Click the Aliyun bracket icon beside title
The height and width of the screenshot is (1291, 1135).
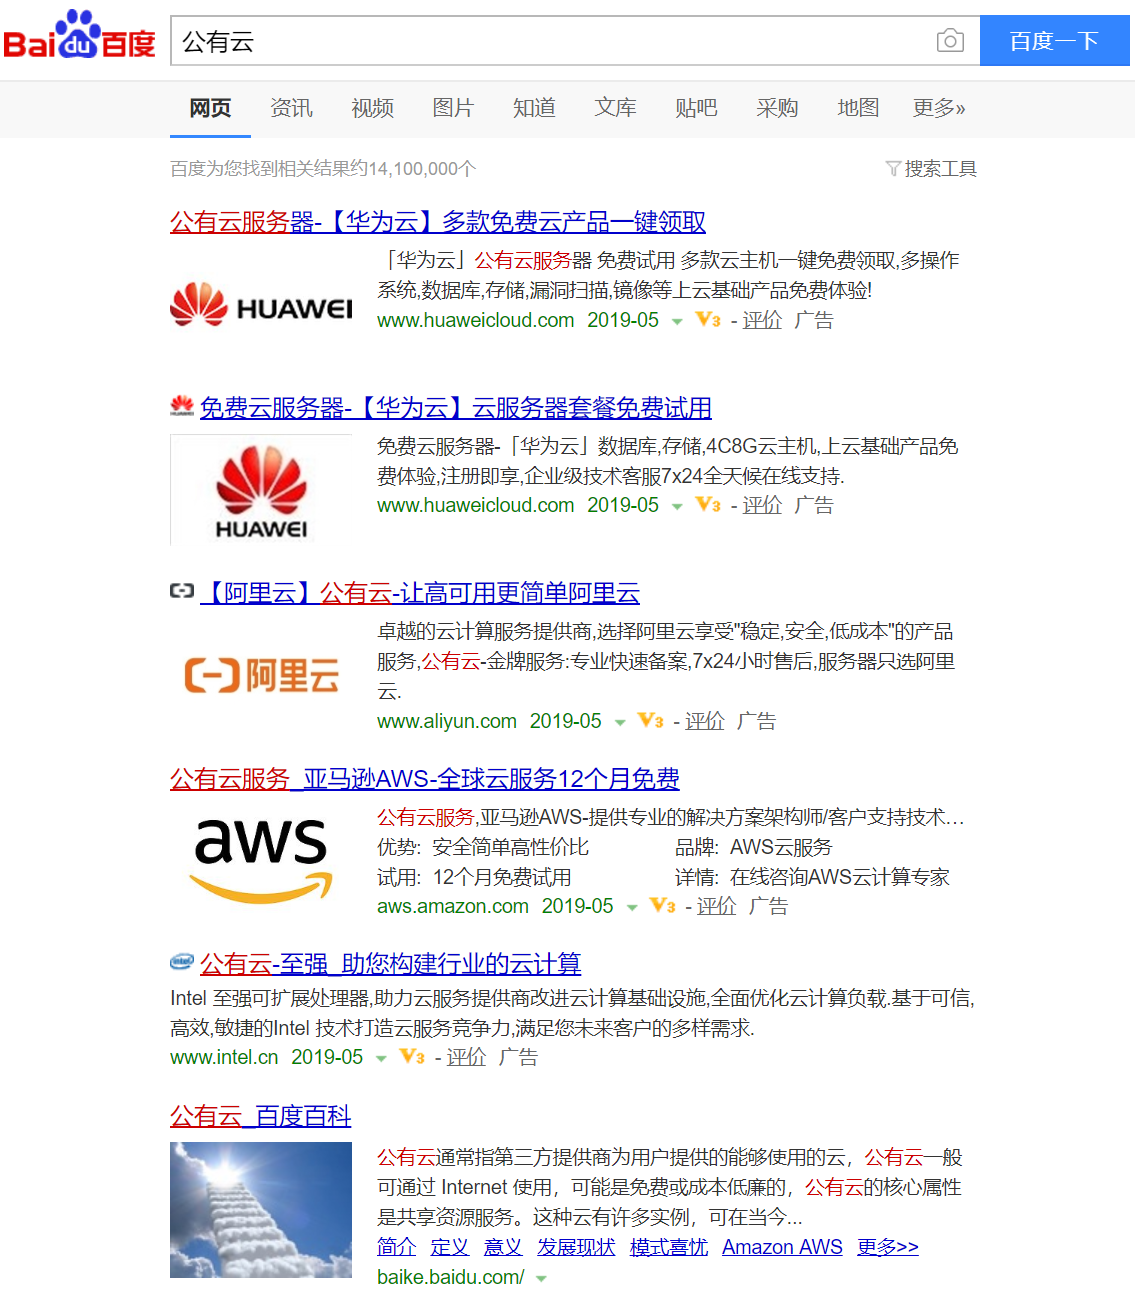tap(182, 591)
